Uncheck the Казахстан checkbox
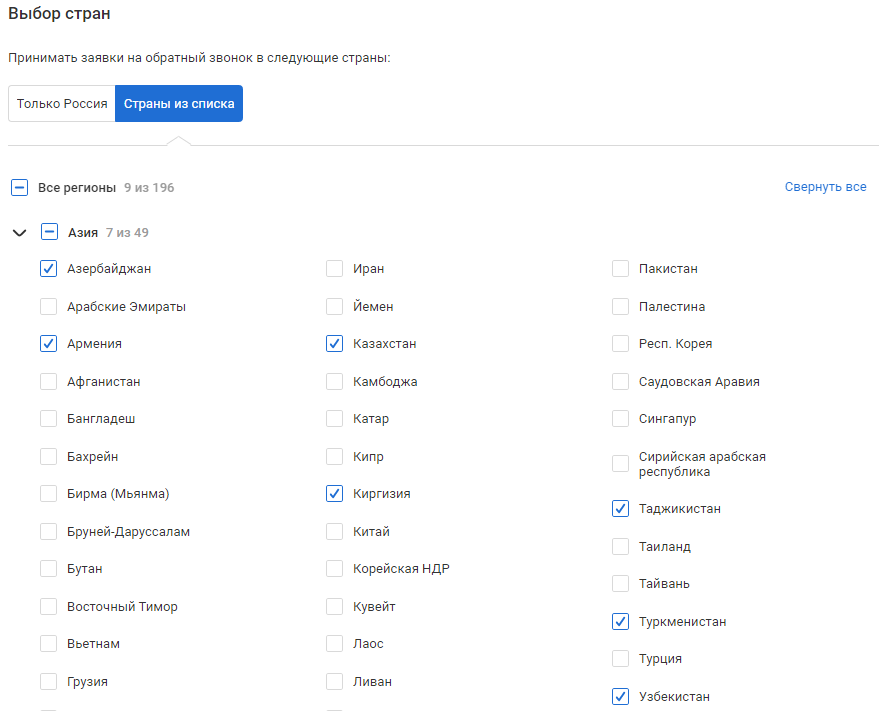 335,344
